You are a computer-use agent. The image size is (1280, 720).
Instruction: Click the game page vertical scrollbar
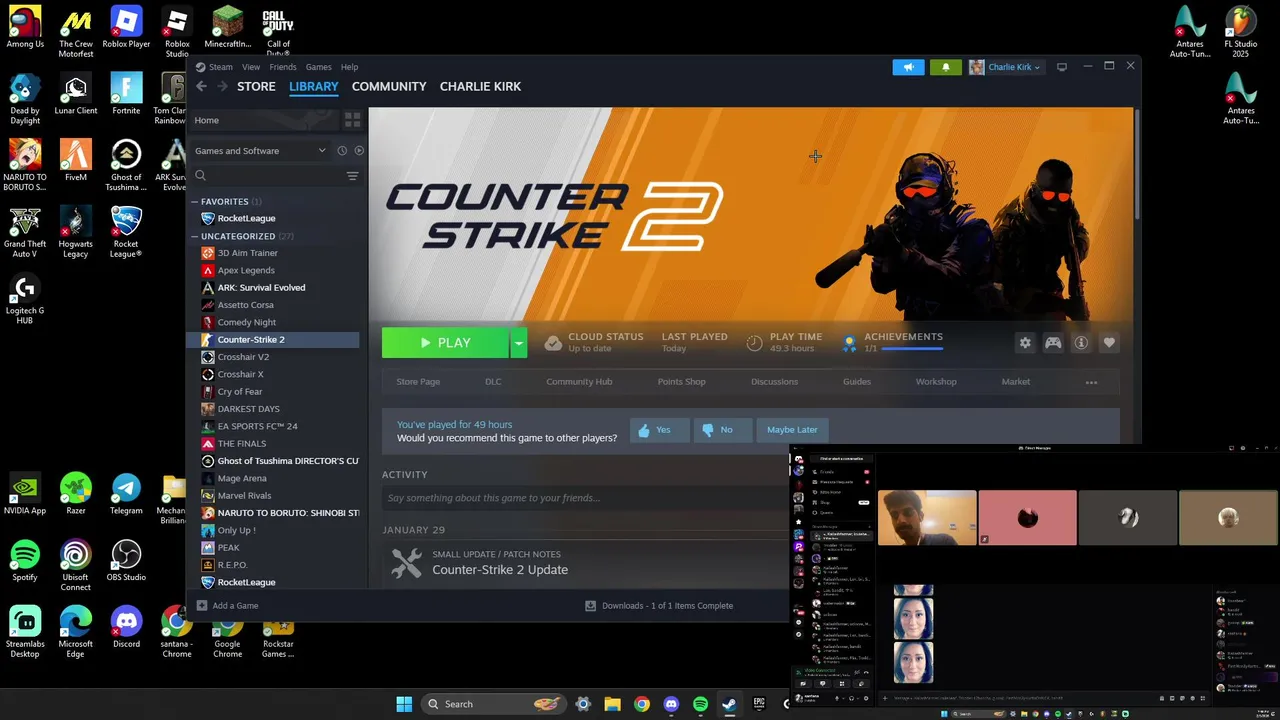click(1137, 165)
